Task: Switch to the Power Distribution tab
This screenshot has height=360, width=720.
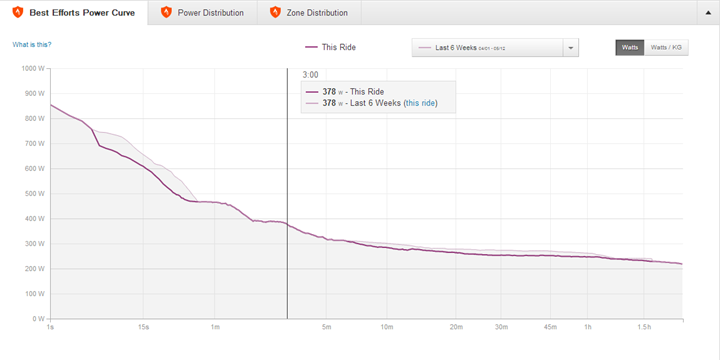Action: [202, 13]
